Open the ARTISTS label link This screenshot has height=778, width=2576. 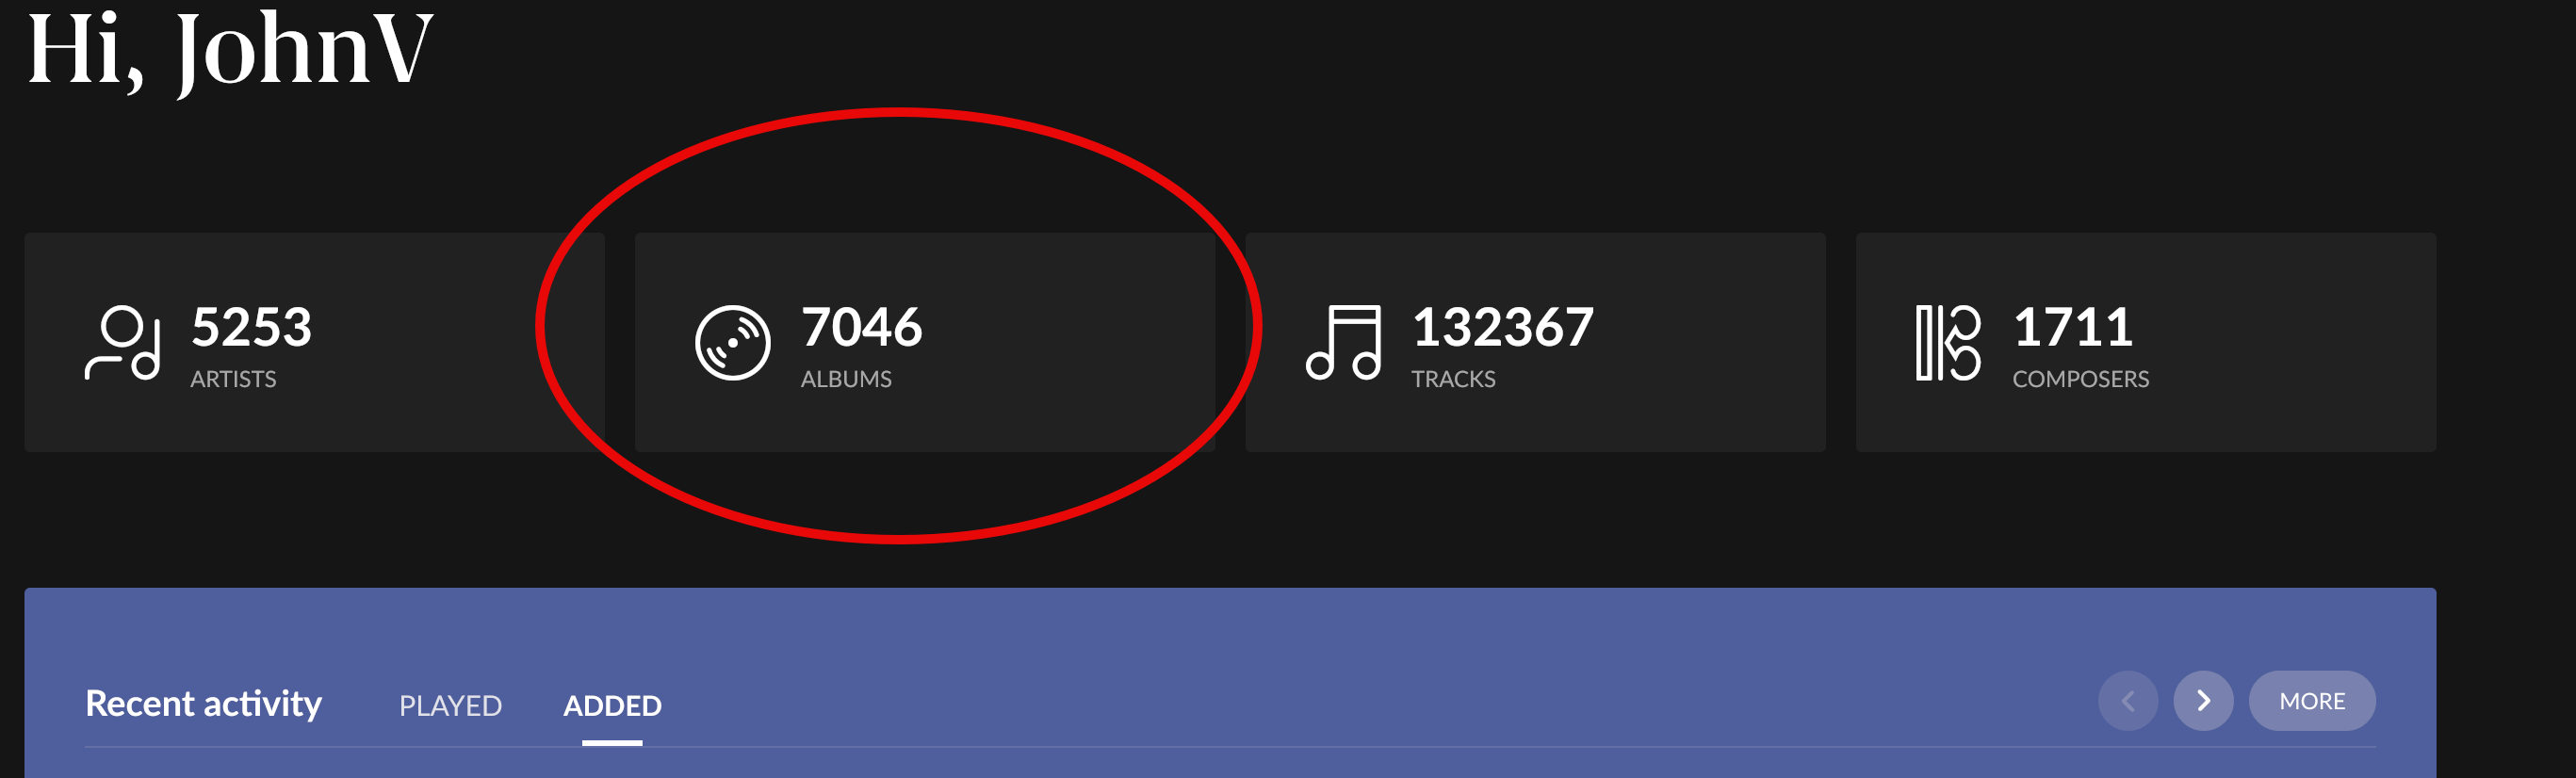coord(233,379)
